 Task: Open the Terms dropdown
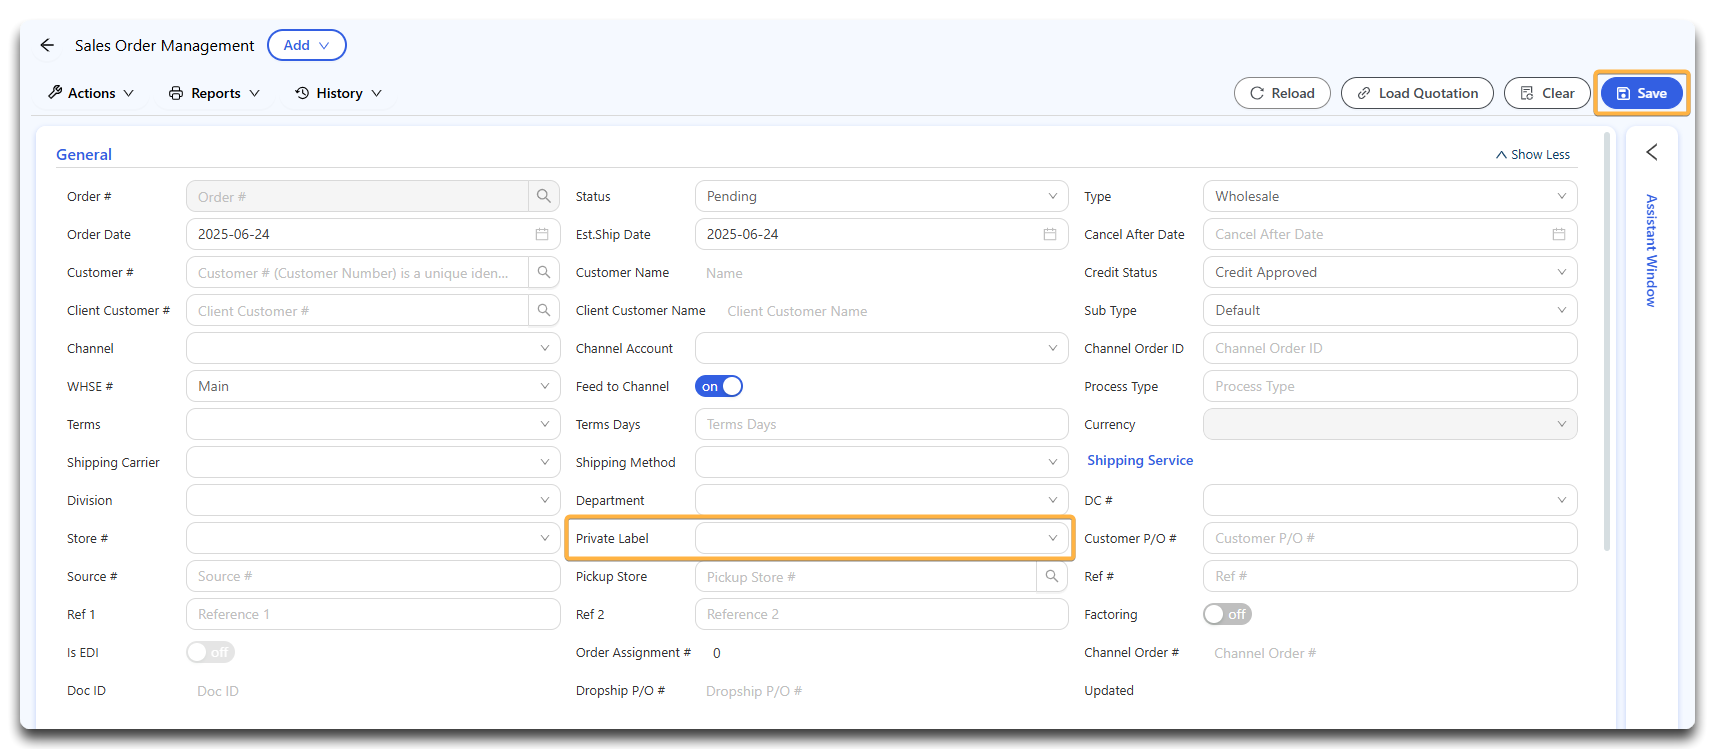(x=373, y=424)
